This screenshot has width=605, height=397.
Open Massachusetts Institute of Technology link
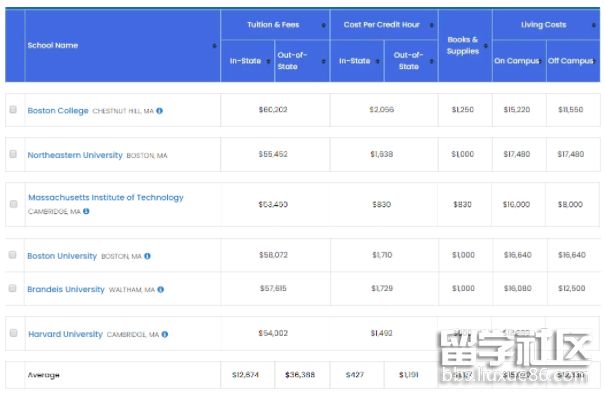(x=106, y=198)
